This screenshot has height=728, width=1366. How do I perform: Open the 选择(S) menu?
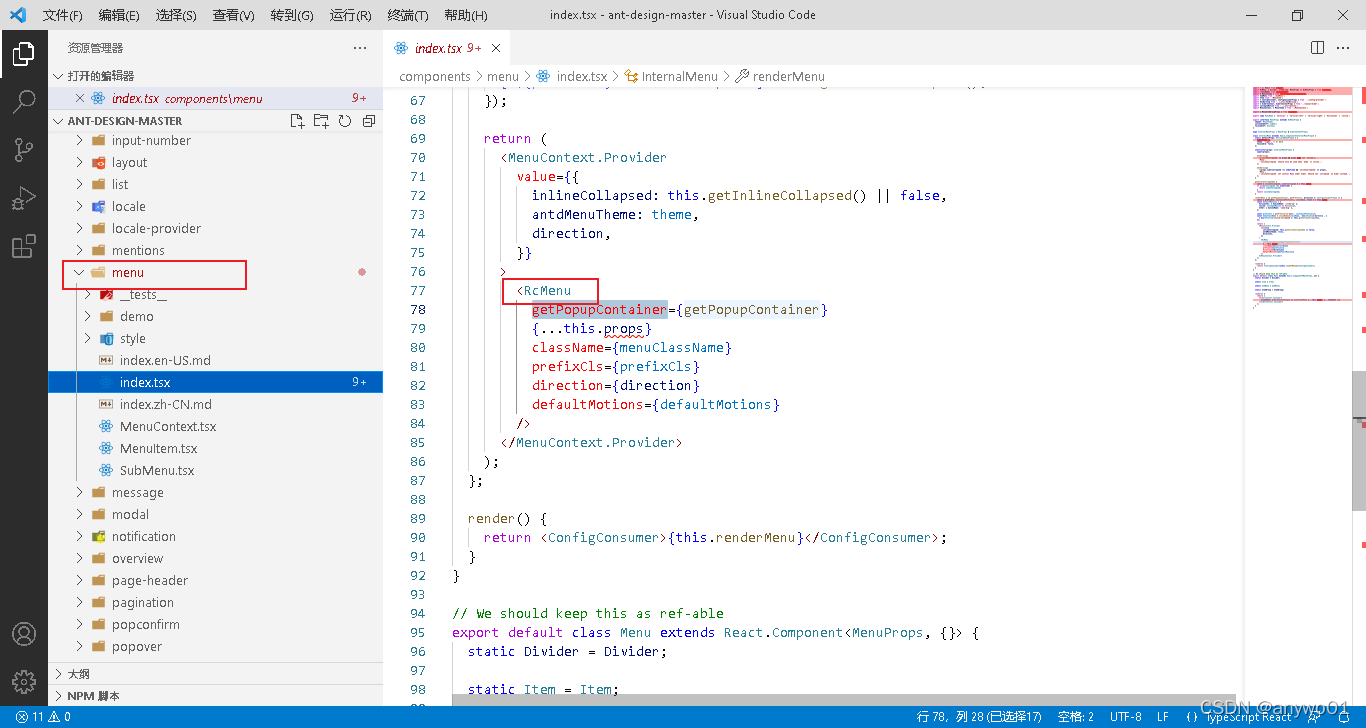point(176,15)
